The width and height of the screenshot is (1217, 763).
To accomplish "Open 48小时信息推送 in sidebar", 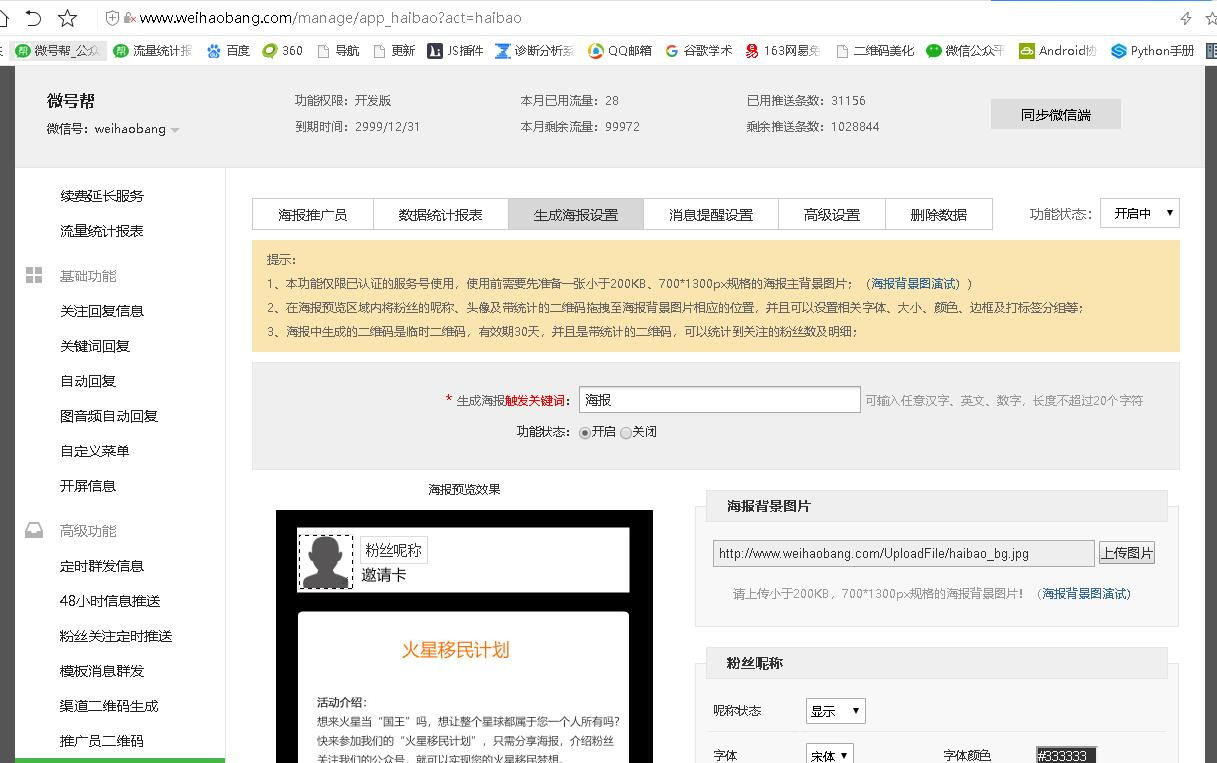I will pyautogui.click(x=109, y=601).
